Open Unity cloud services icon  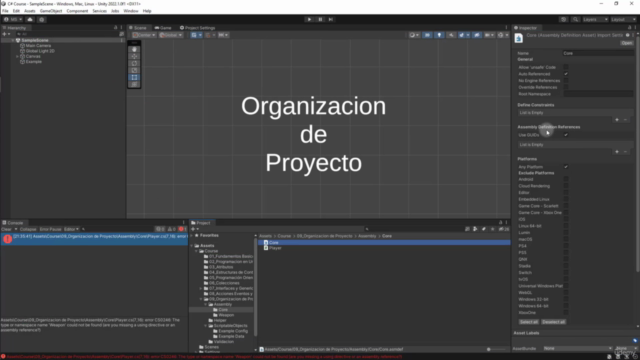[30, 19]
